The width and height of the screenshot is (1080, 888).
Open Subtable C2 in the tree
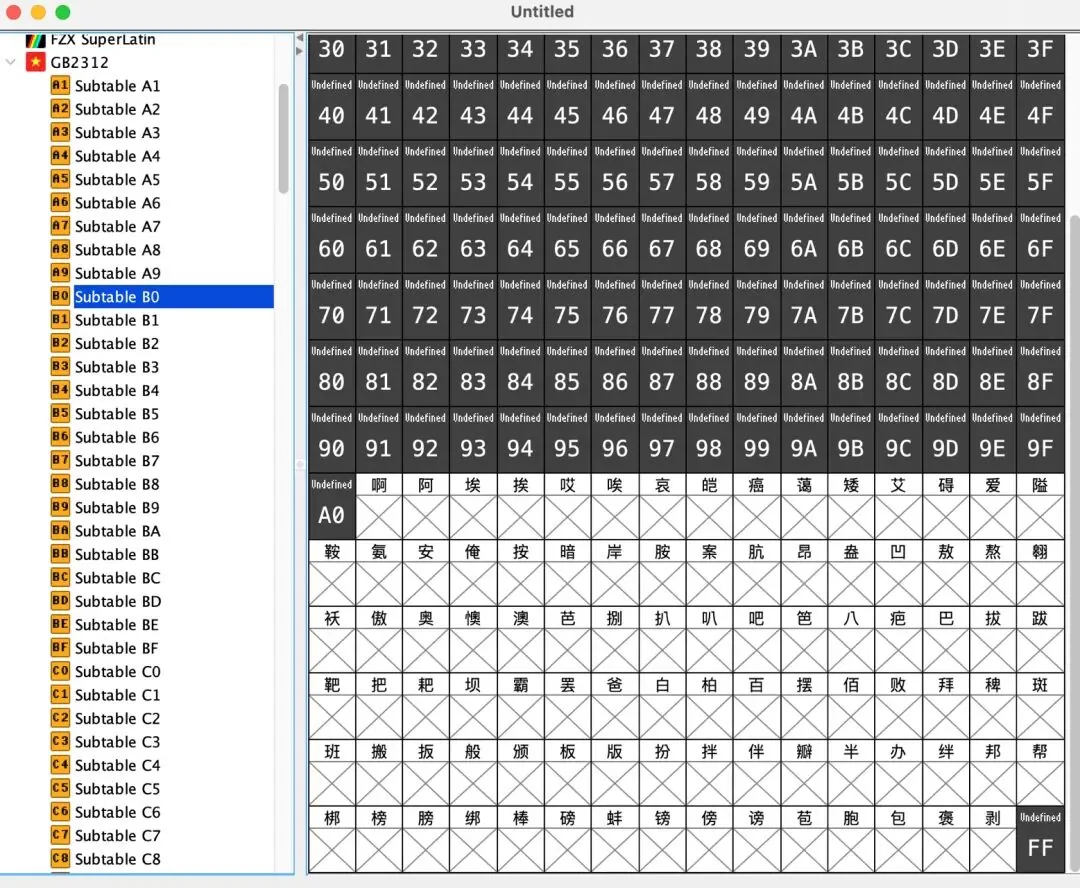(x=117, y=718)
